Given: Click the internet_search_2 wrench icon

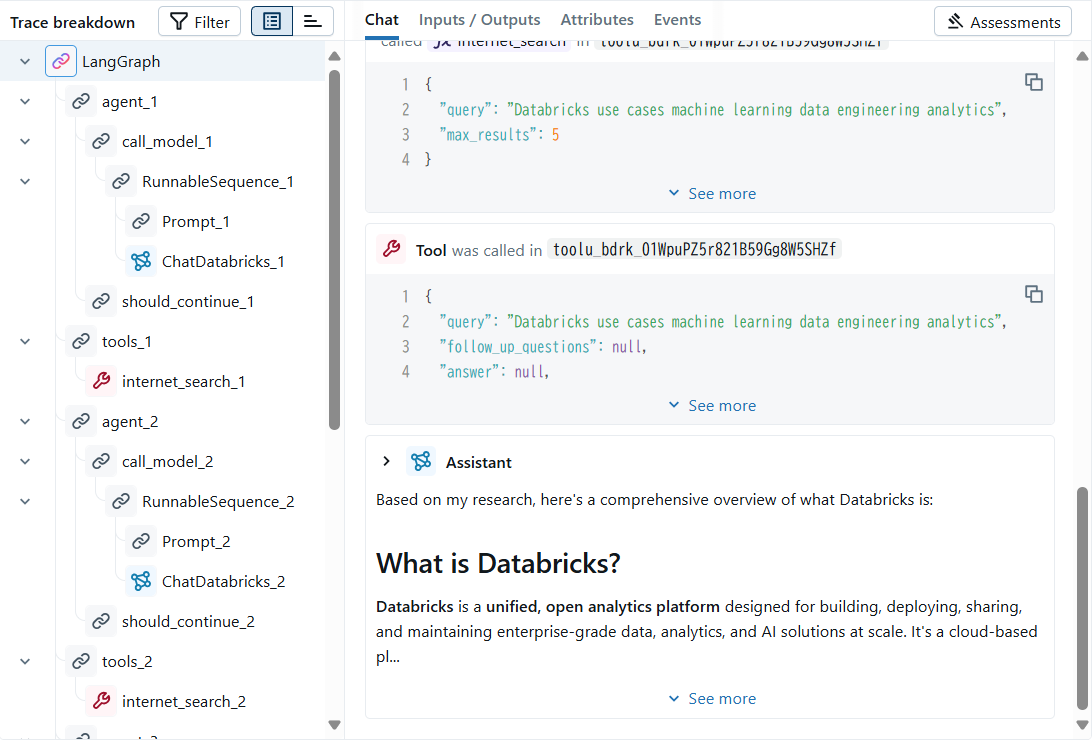Looking at the screenshot, I should pos(101,701).
